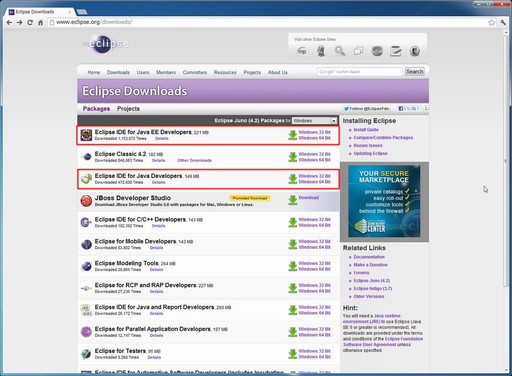Open the Resources menu item

tap(225, 72)
